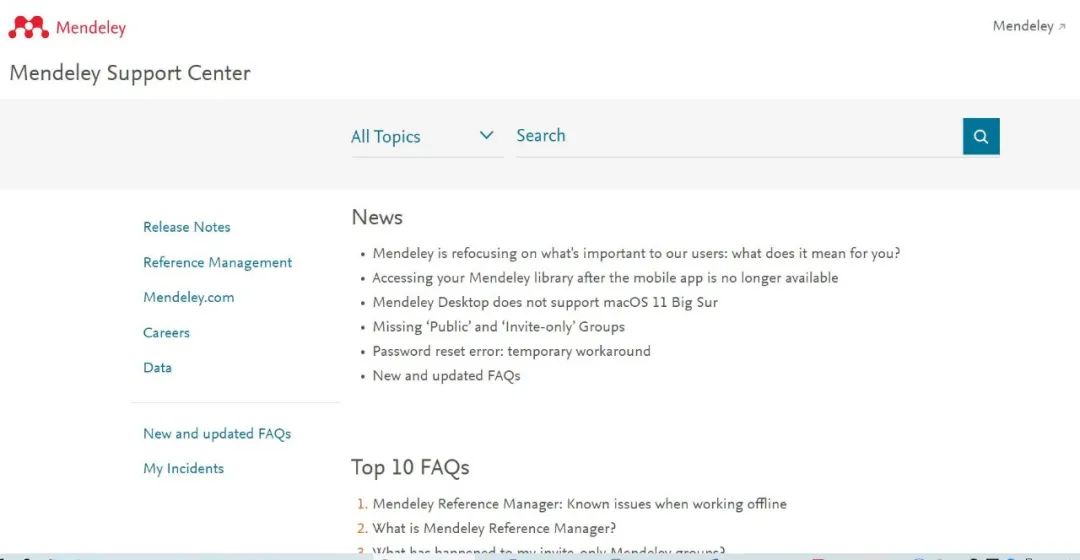1080x560 pixels.
Task: View My Incidents page
Action: point(183,468)
